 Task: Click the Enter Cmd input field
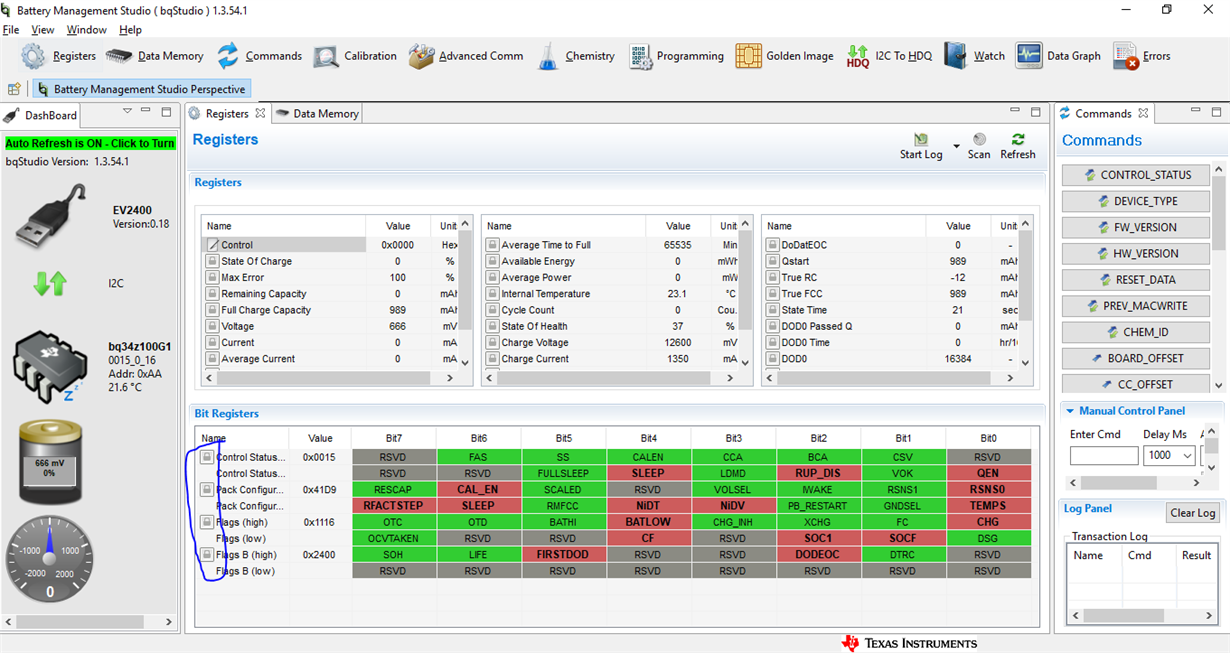[1104, 455]
